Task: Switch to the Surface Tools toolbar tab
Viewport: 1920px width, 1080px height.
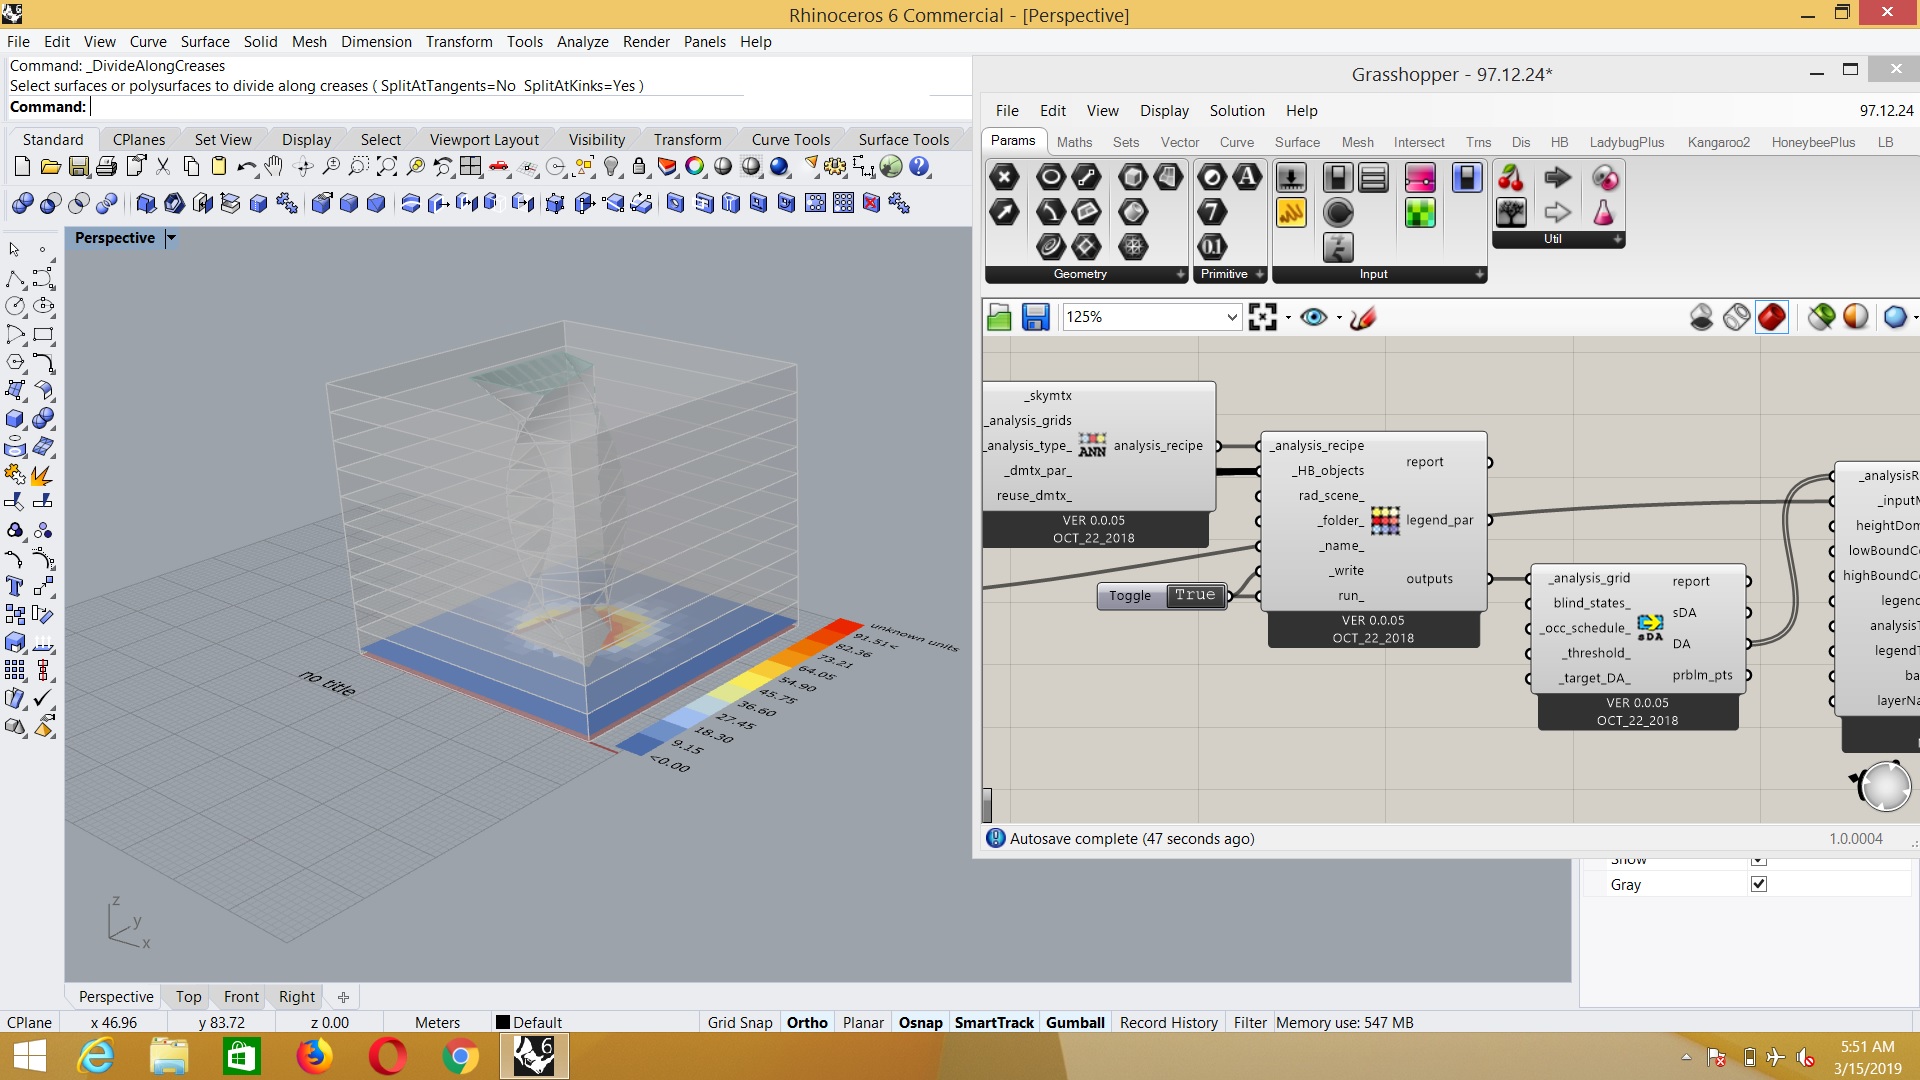Action: pos(904,139)
